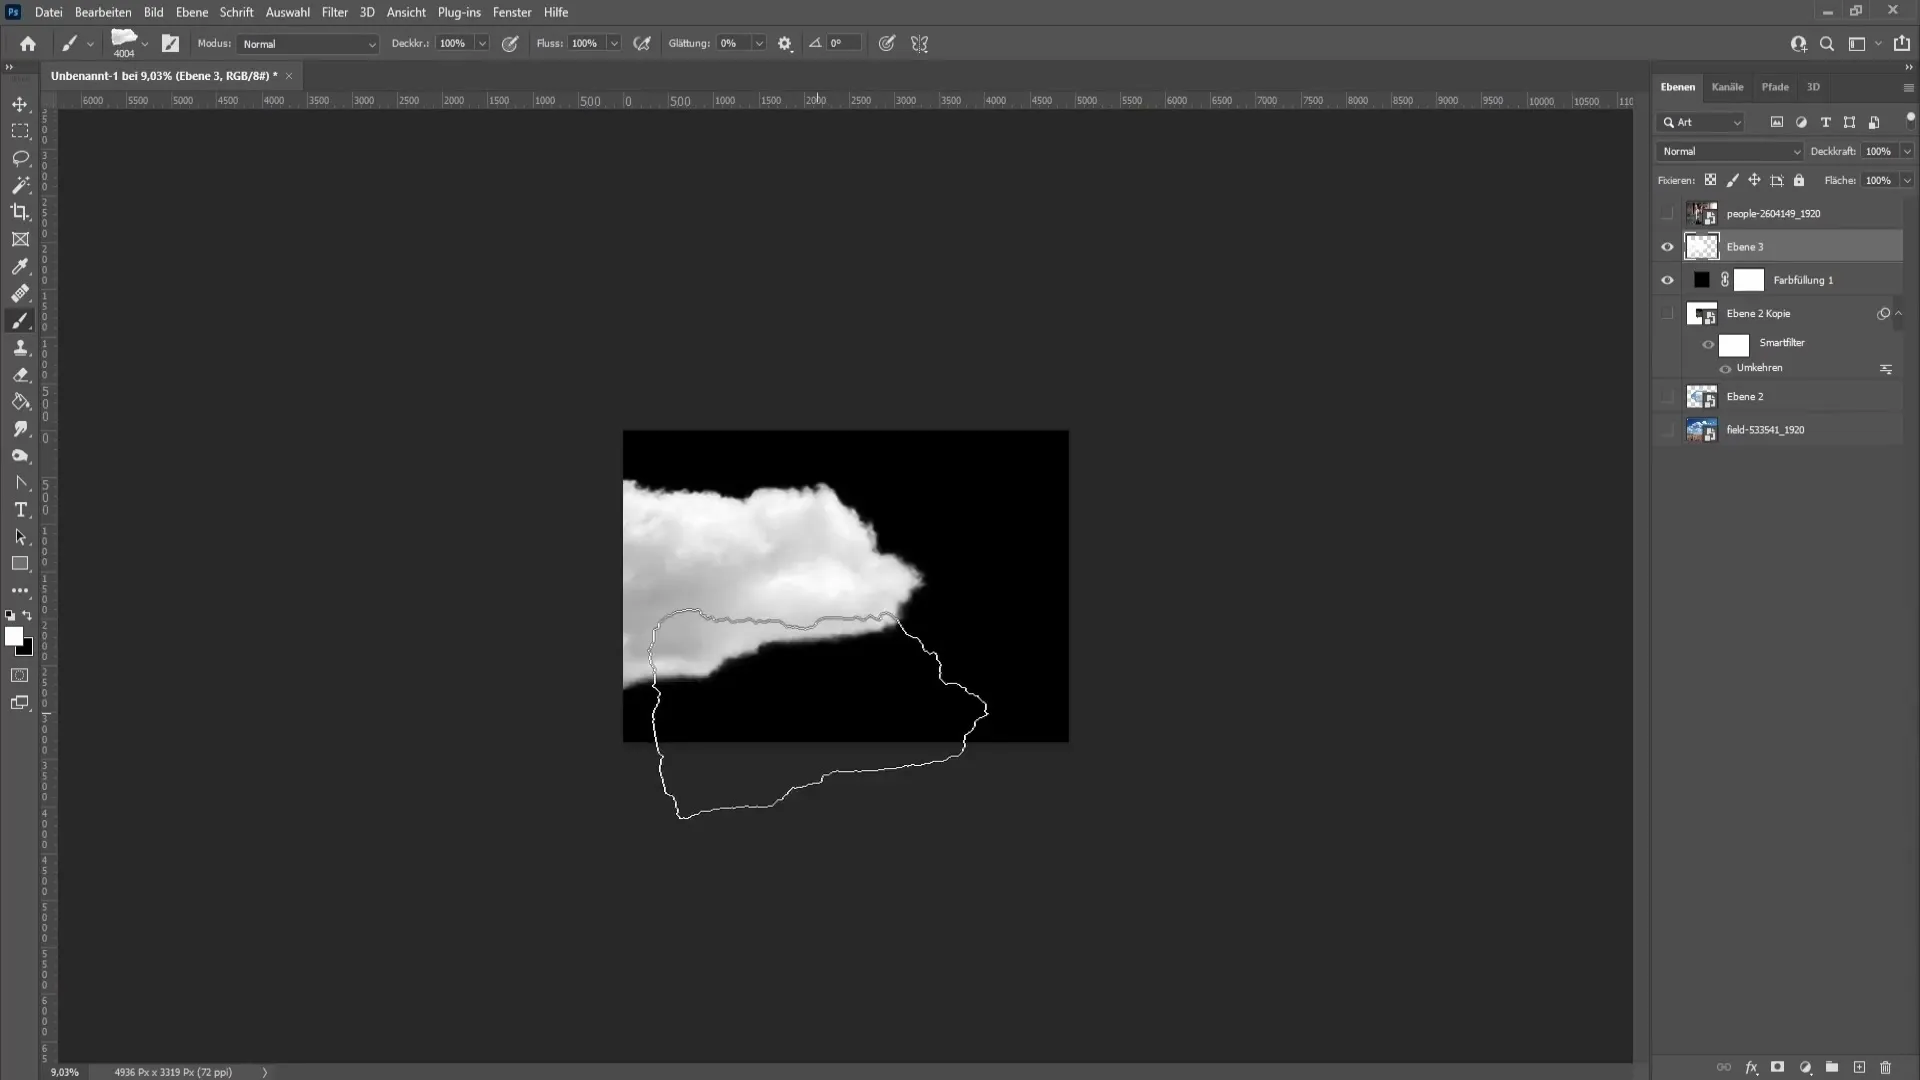
Task: Toggle Smartfilter visibility eye
Action: [x=1708, y=345]
